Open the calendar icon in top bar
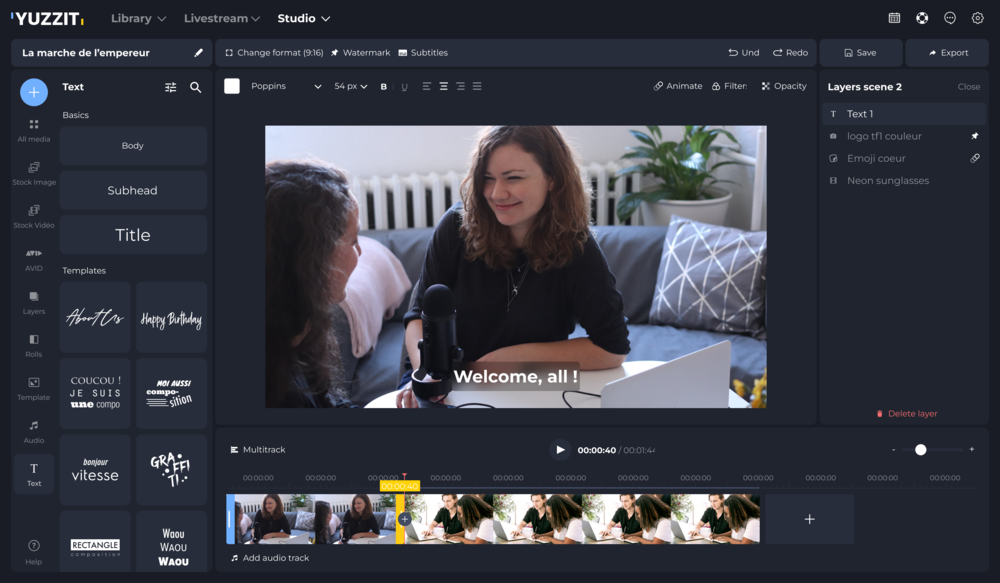The width and height of the screenshot is (1000, 583). coord(894,18)
